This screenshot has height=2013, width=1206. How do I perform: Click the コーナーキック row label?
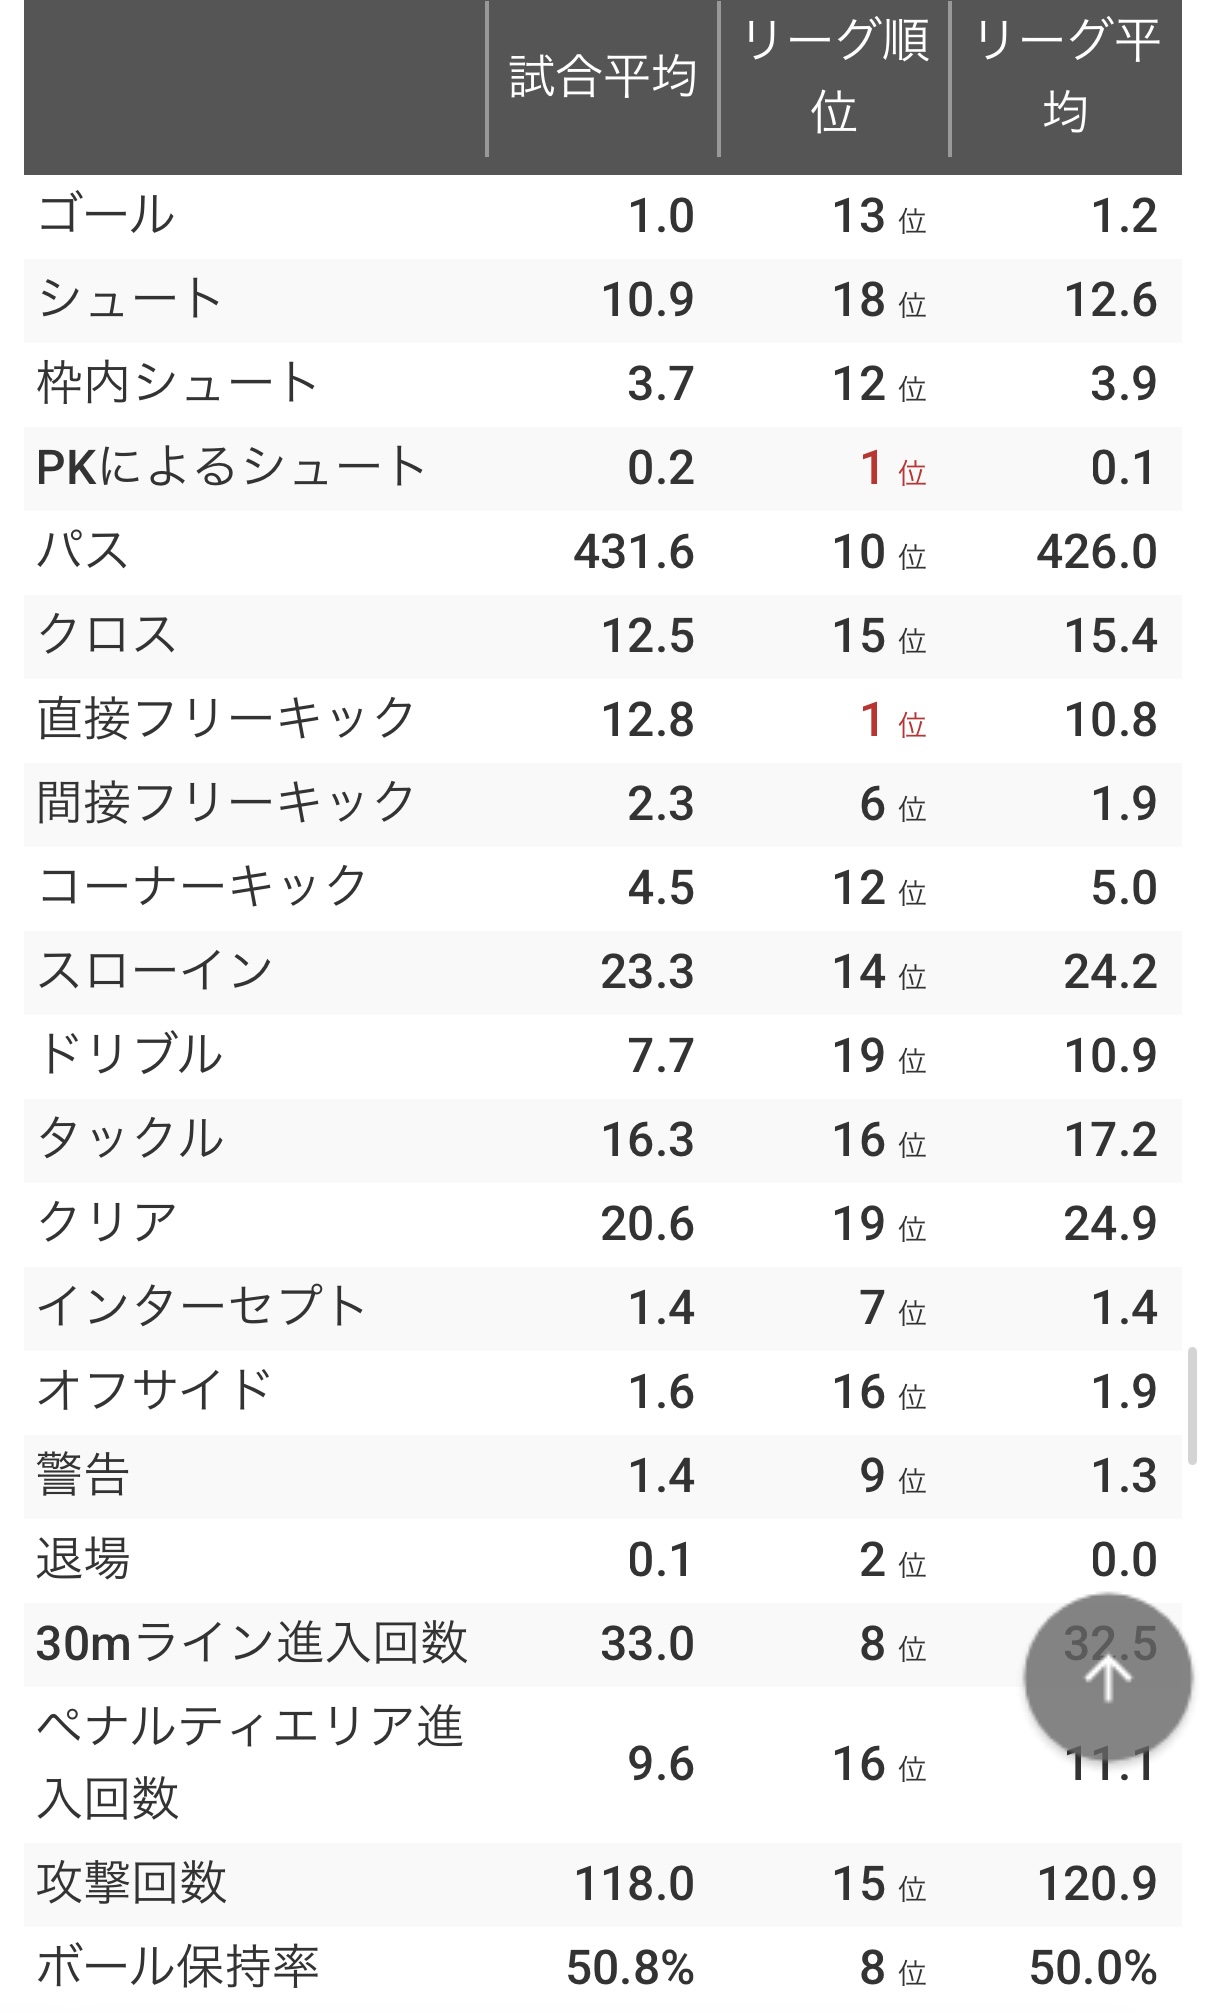coord(202,888)
